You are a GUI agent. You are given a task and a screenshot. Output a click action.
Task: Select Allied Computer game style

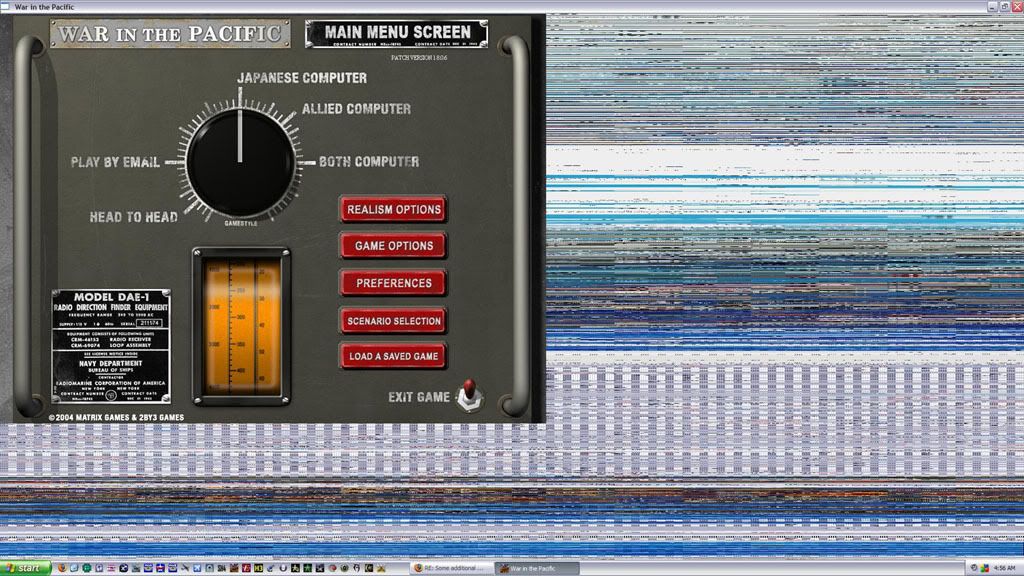click(356, 108)
